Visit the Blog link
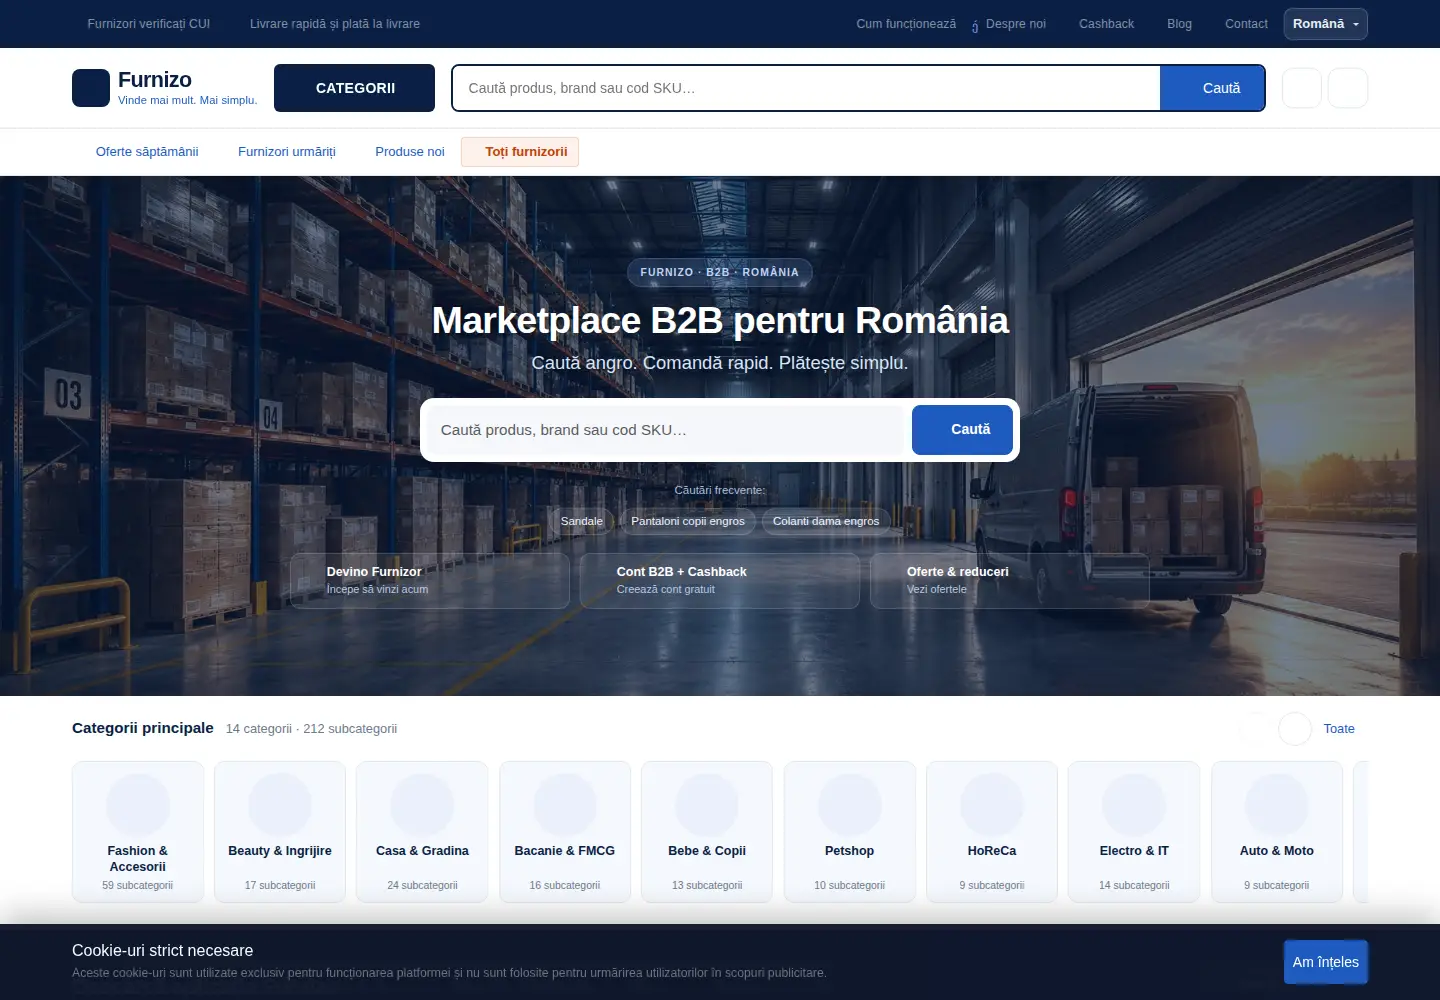 pos(1179,24)
